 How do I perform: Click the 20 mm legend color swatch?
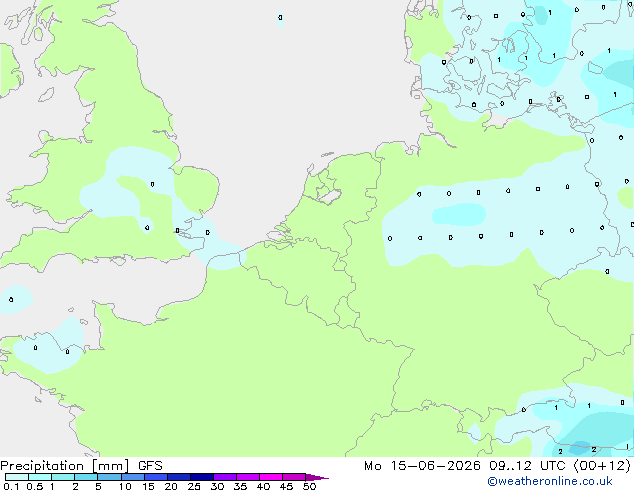click(178, 477)
